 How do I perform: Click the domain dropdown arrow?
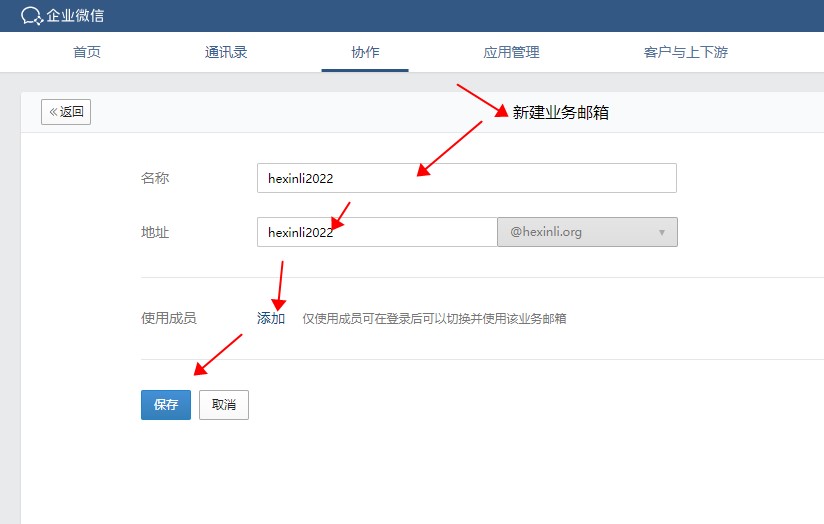point(661,233)
